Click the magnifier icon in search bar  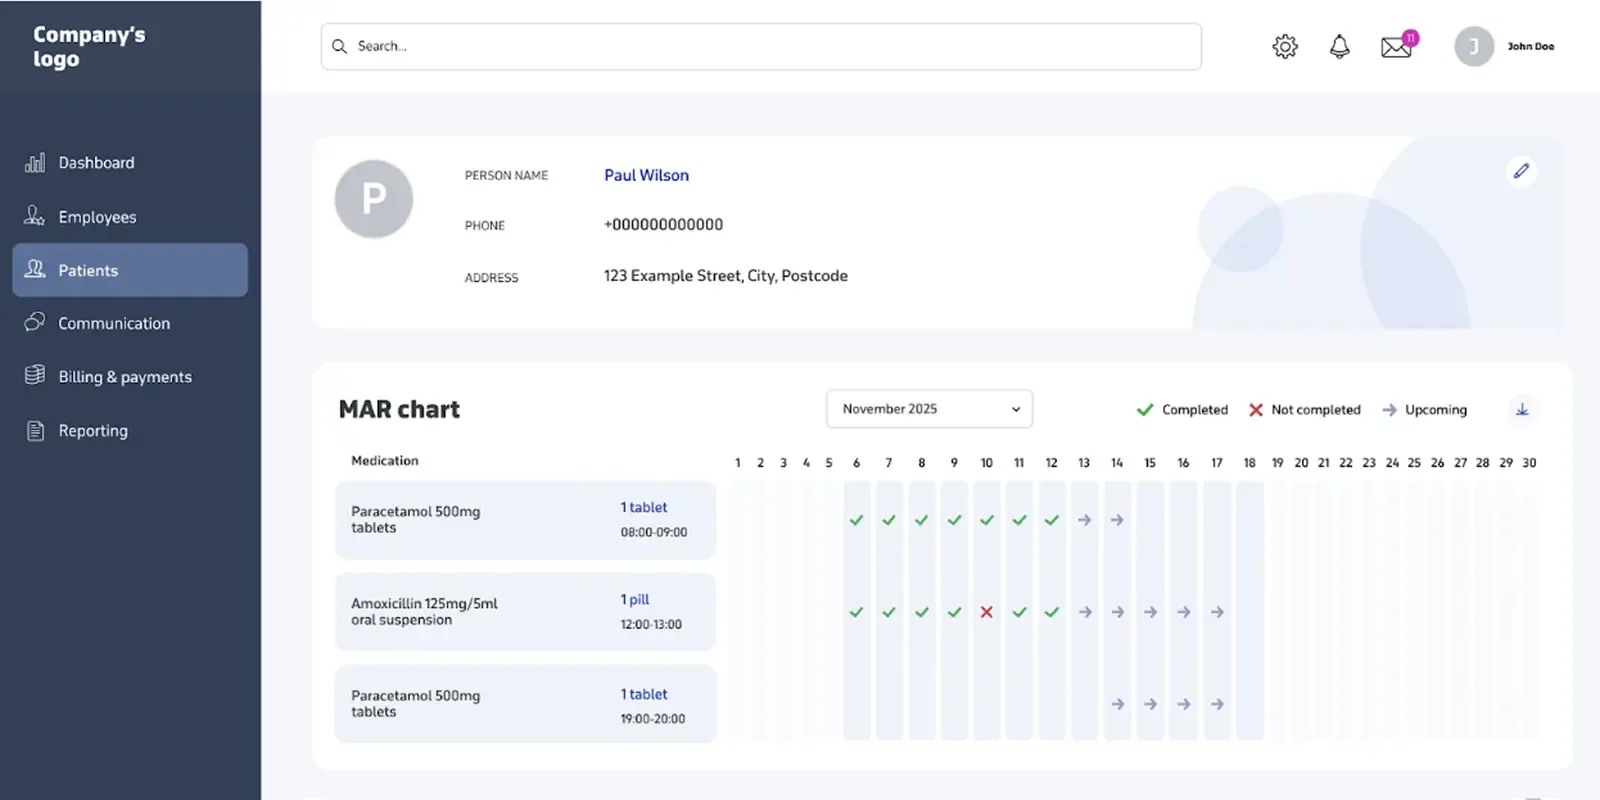click(340, 47)
